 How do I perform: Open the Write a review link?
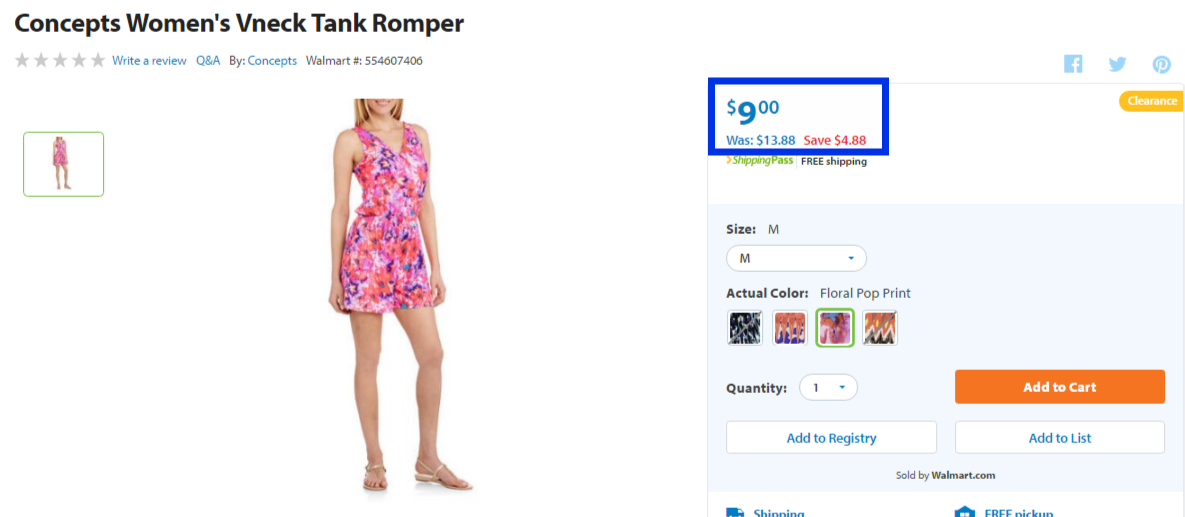point(149,60)
